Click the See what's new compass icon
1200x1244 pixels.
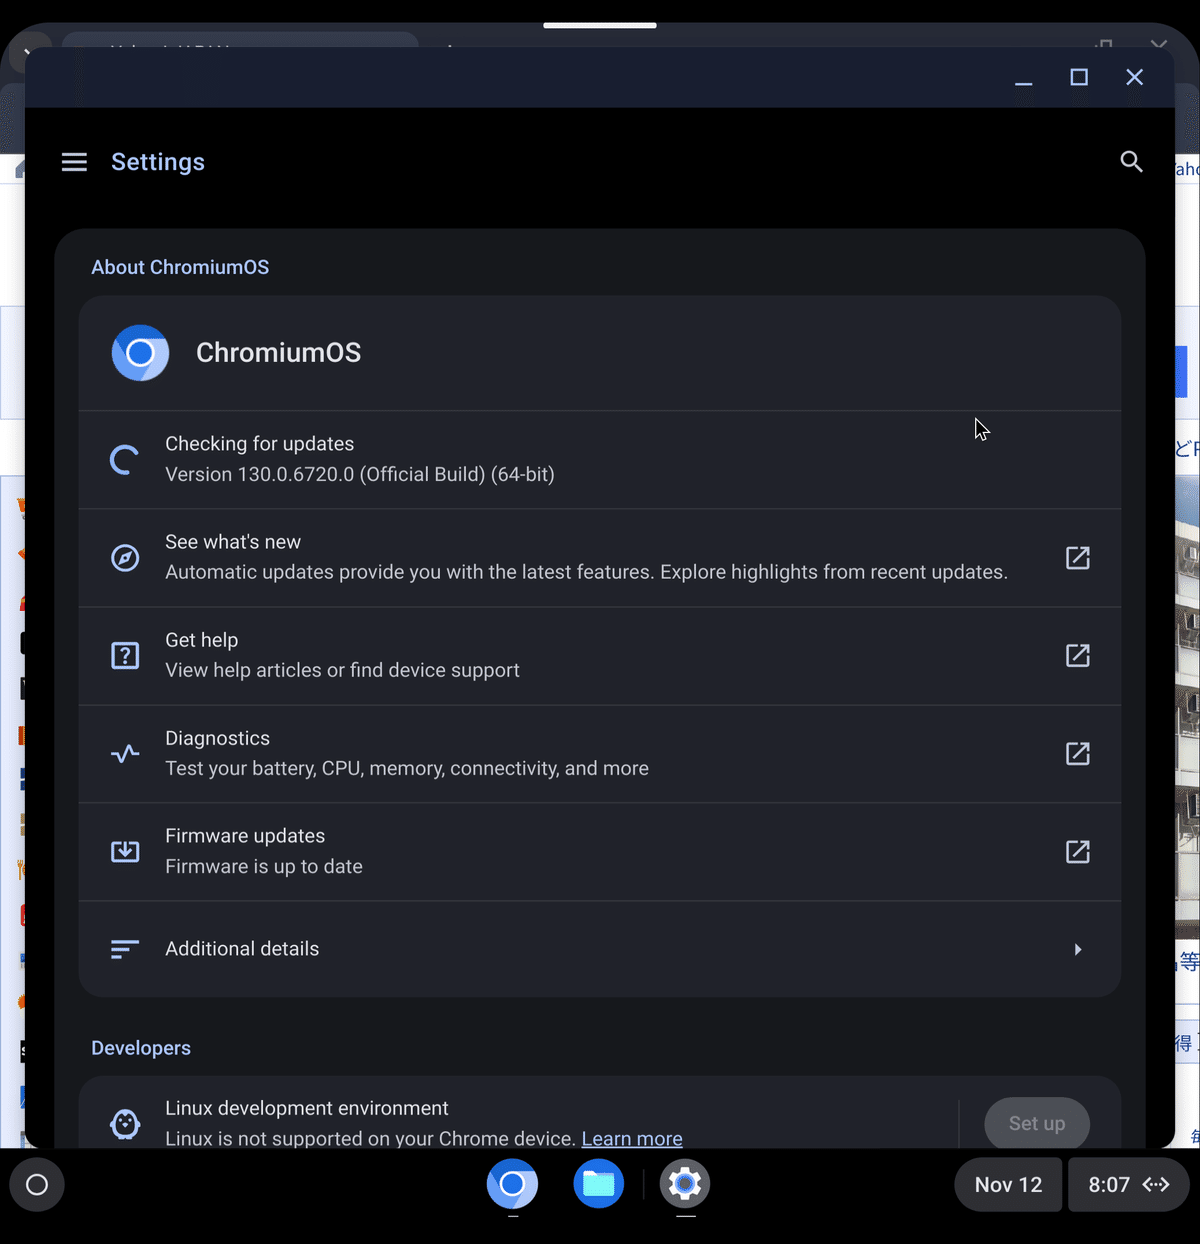tap(125, 558)
